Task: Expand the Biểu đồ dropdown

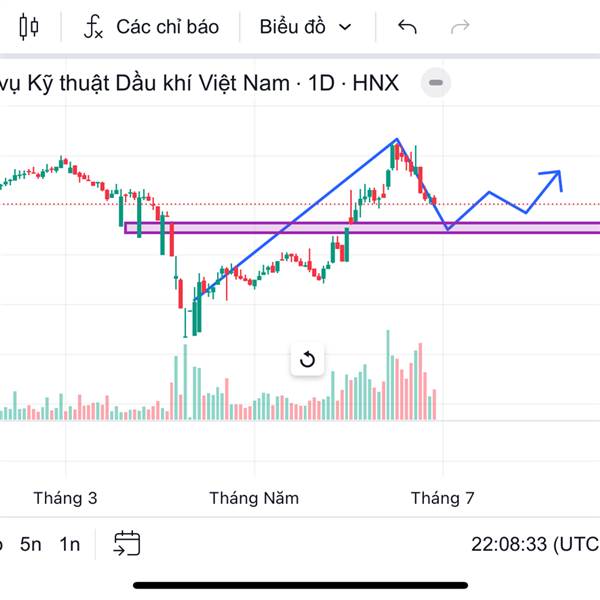Action: point(305,27)
